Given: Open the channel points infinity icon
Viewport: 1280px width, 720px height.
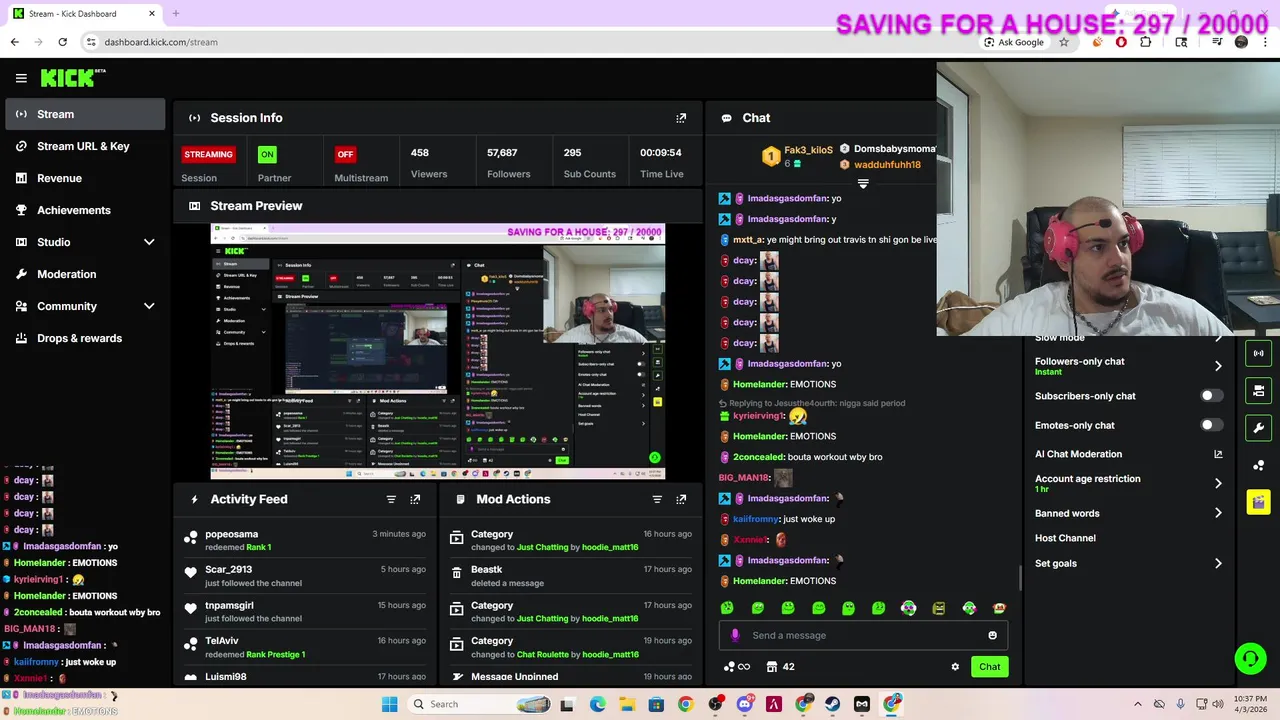Looking at the screenshot, I should 736,667.
